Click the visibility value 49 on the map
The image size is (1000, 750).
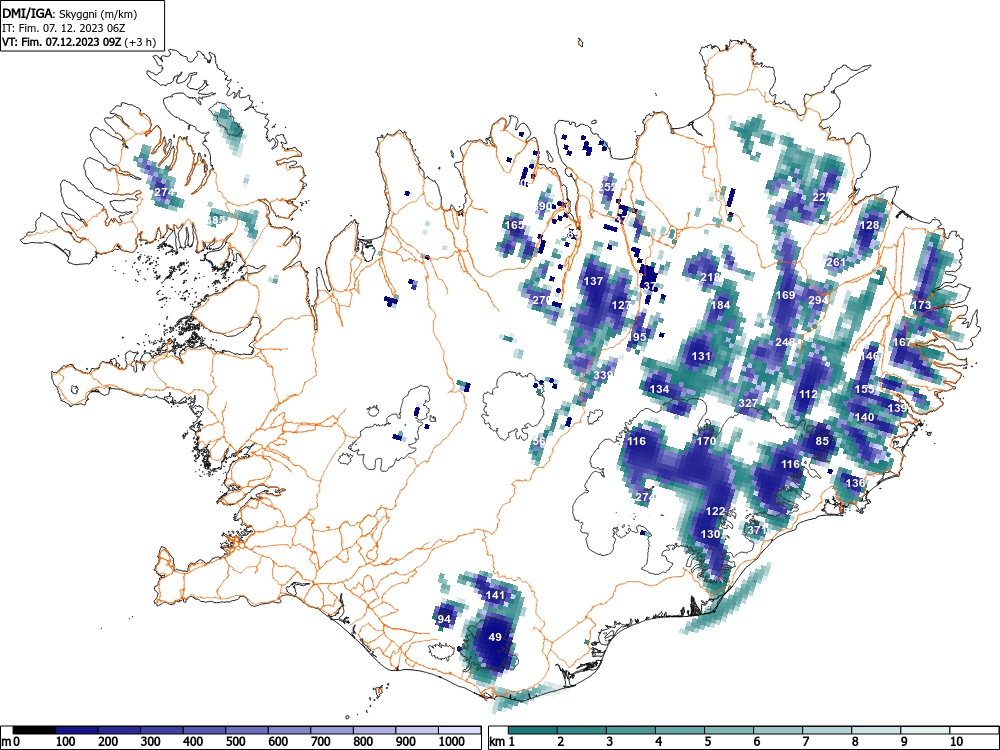(495, 636)
